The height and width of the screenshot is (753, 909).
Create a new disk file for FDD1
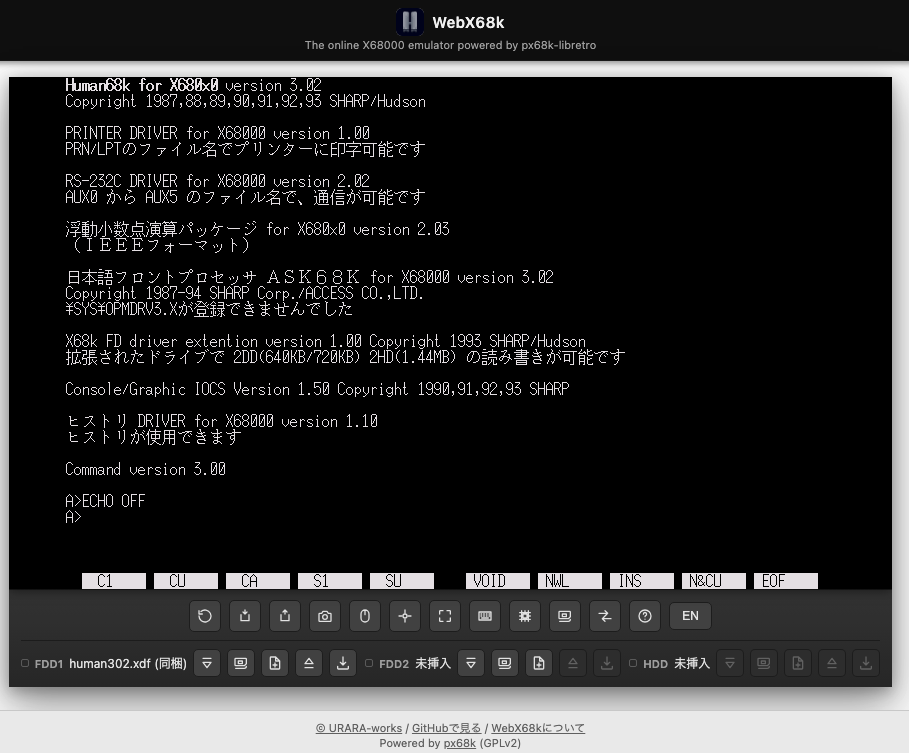275,663
